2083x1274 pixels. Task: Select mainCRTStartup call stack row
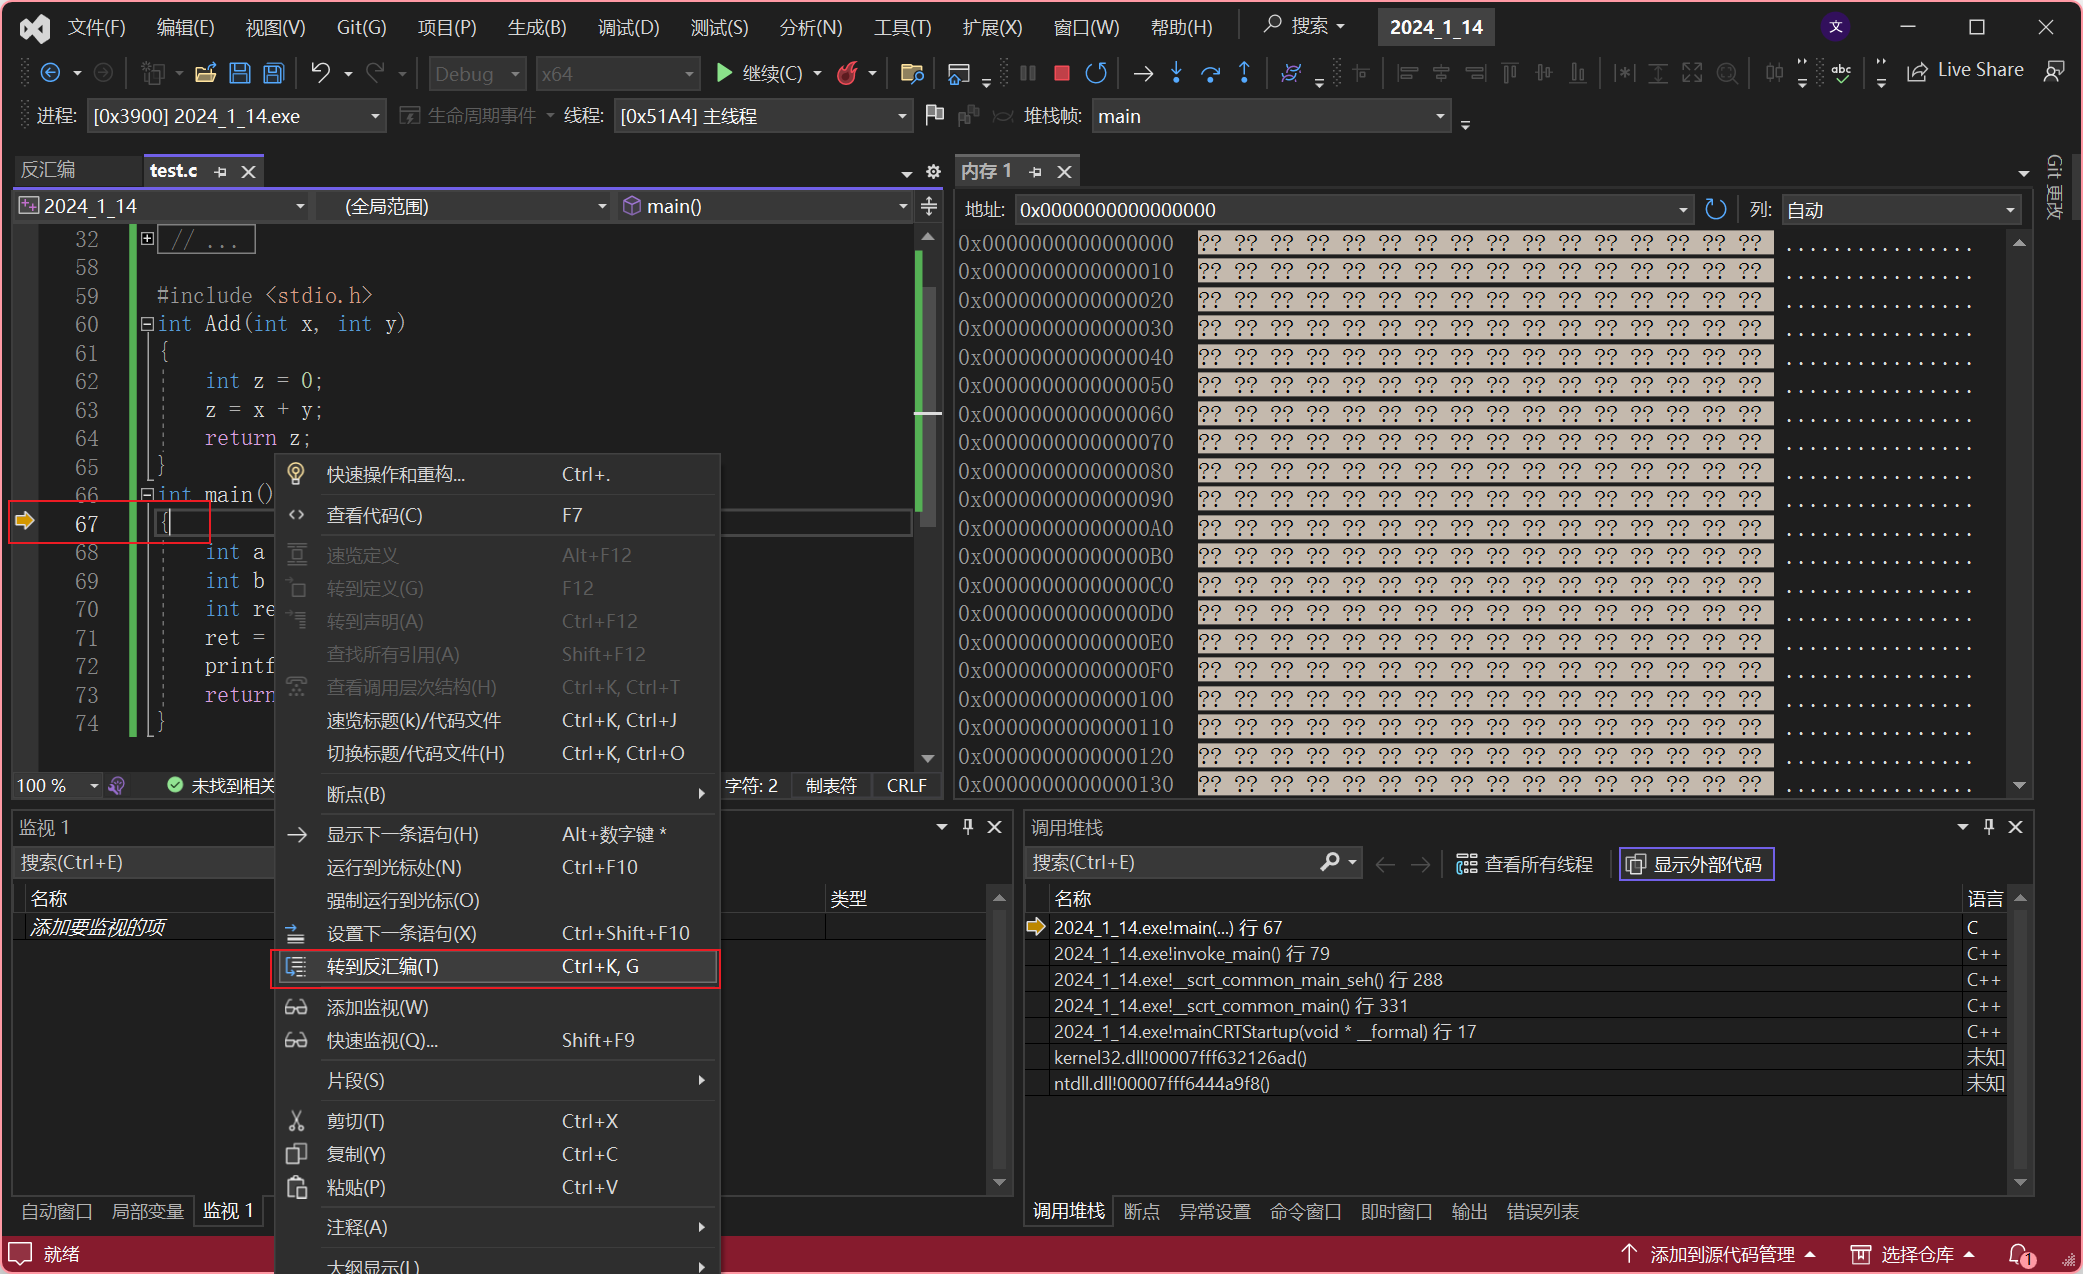click(x=1508, y=1031)
